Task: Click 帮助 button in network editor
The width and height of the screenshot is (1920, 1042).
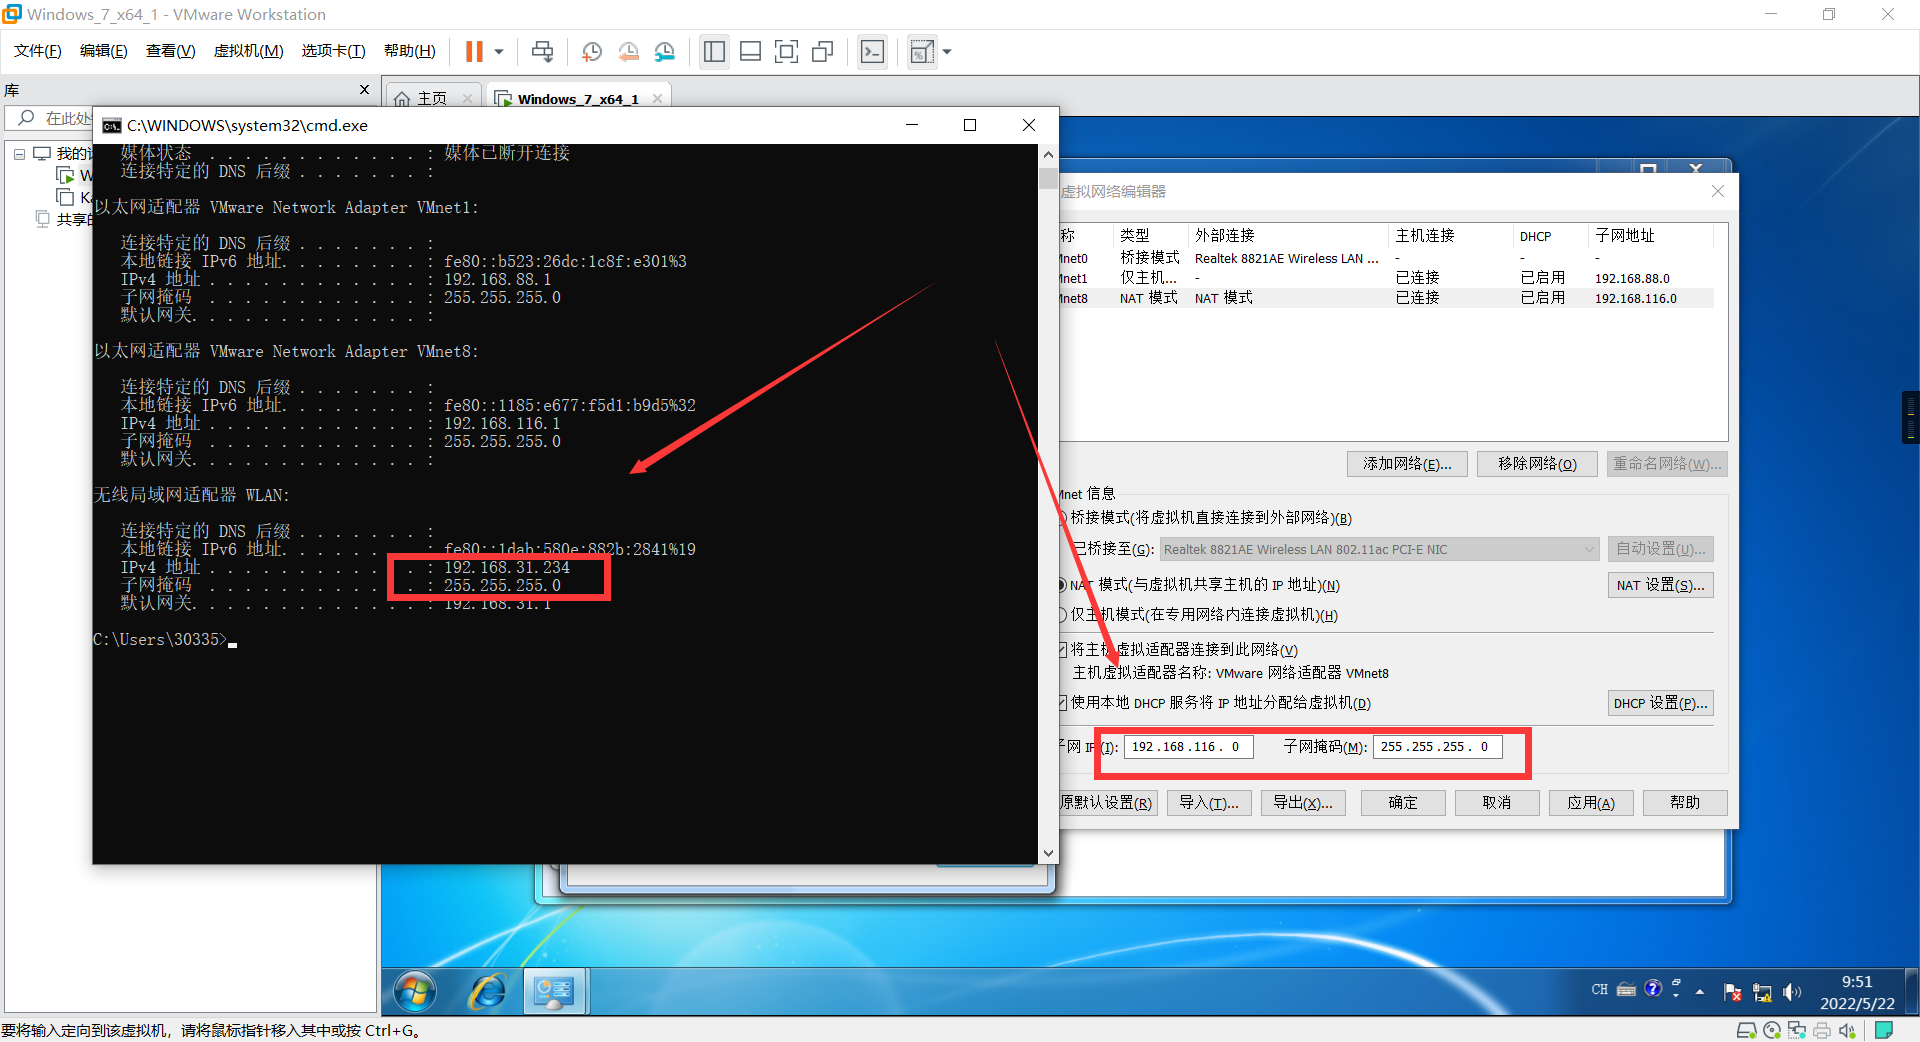Action: click(1685, 803)
